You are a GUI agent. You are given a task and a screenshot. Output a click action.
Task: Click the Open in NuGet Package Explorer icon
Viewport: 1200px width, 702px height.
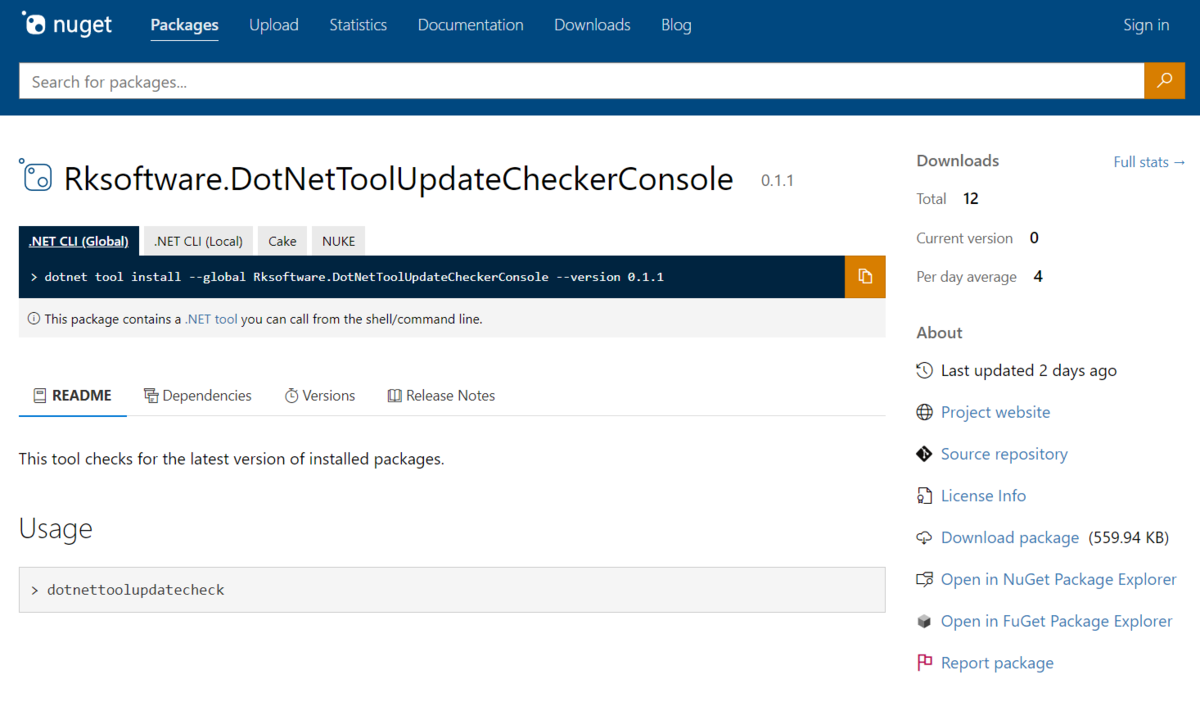pos(923,579)
